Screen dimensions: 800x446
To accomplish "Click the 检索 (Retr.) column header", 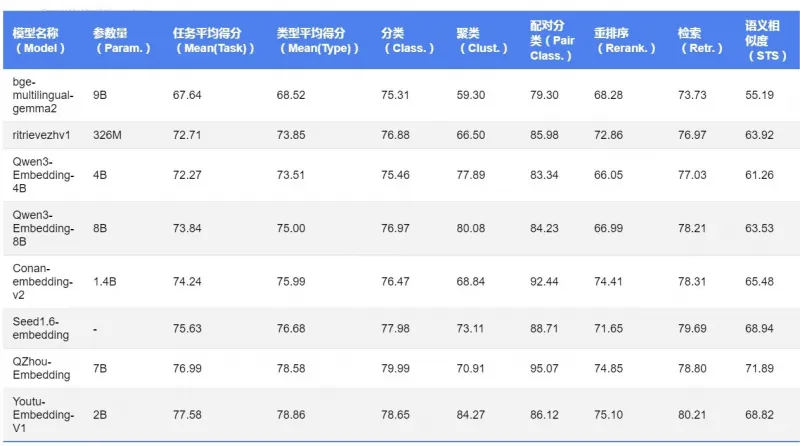I will coord(699,40).
